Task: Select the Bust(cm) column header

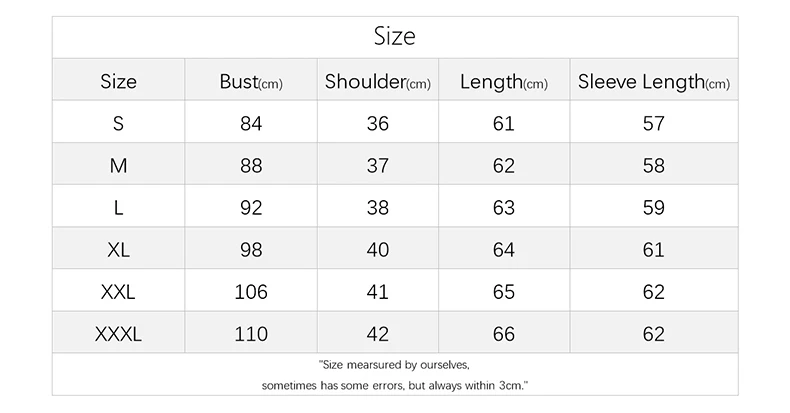Action: pos(251,82)
